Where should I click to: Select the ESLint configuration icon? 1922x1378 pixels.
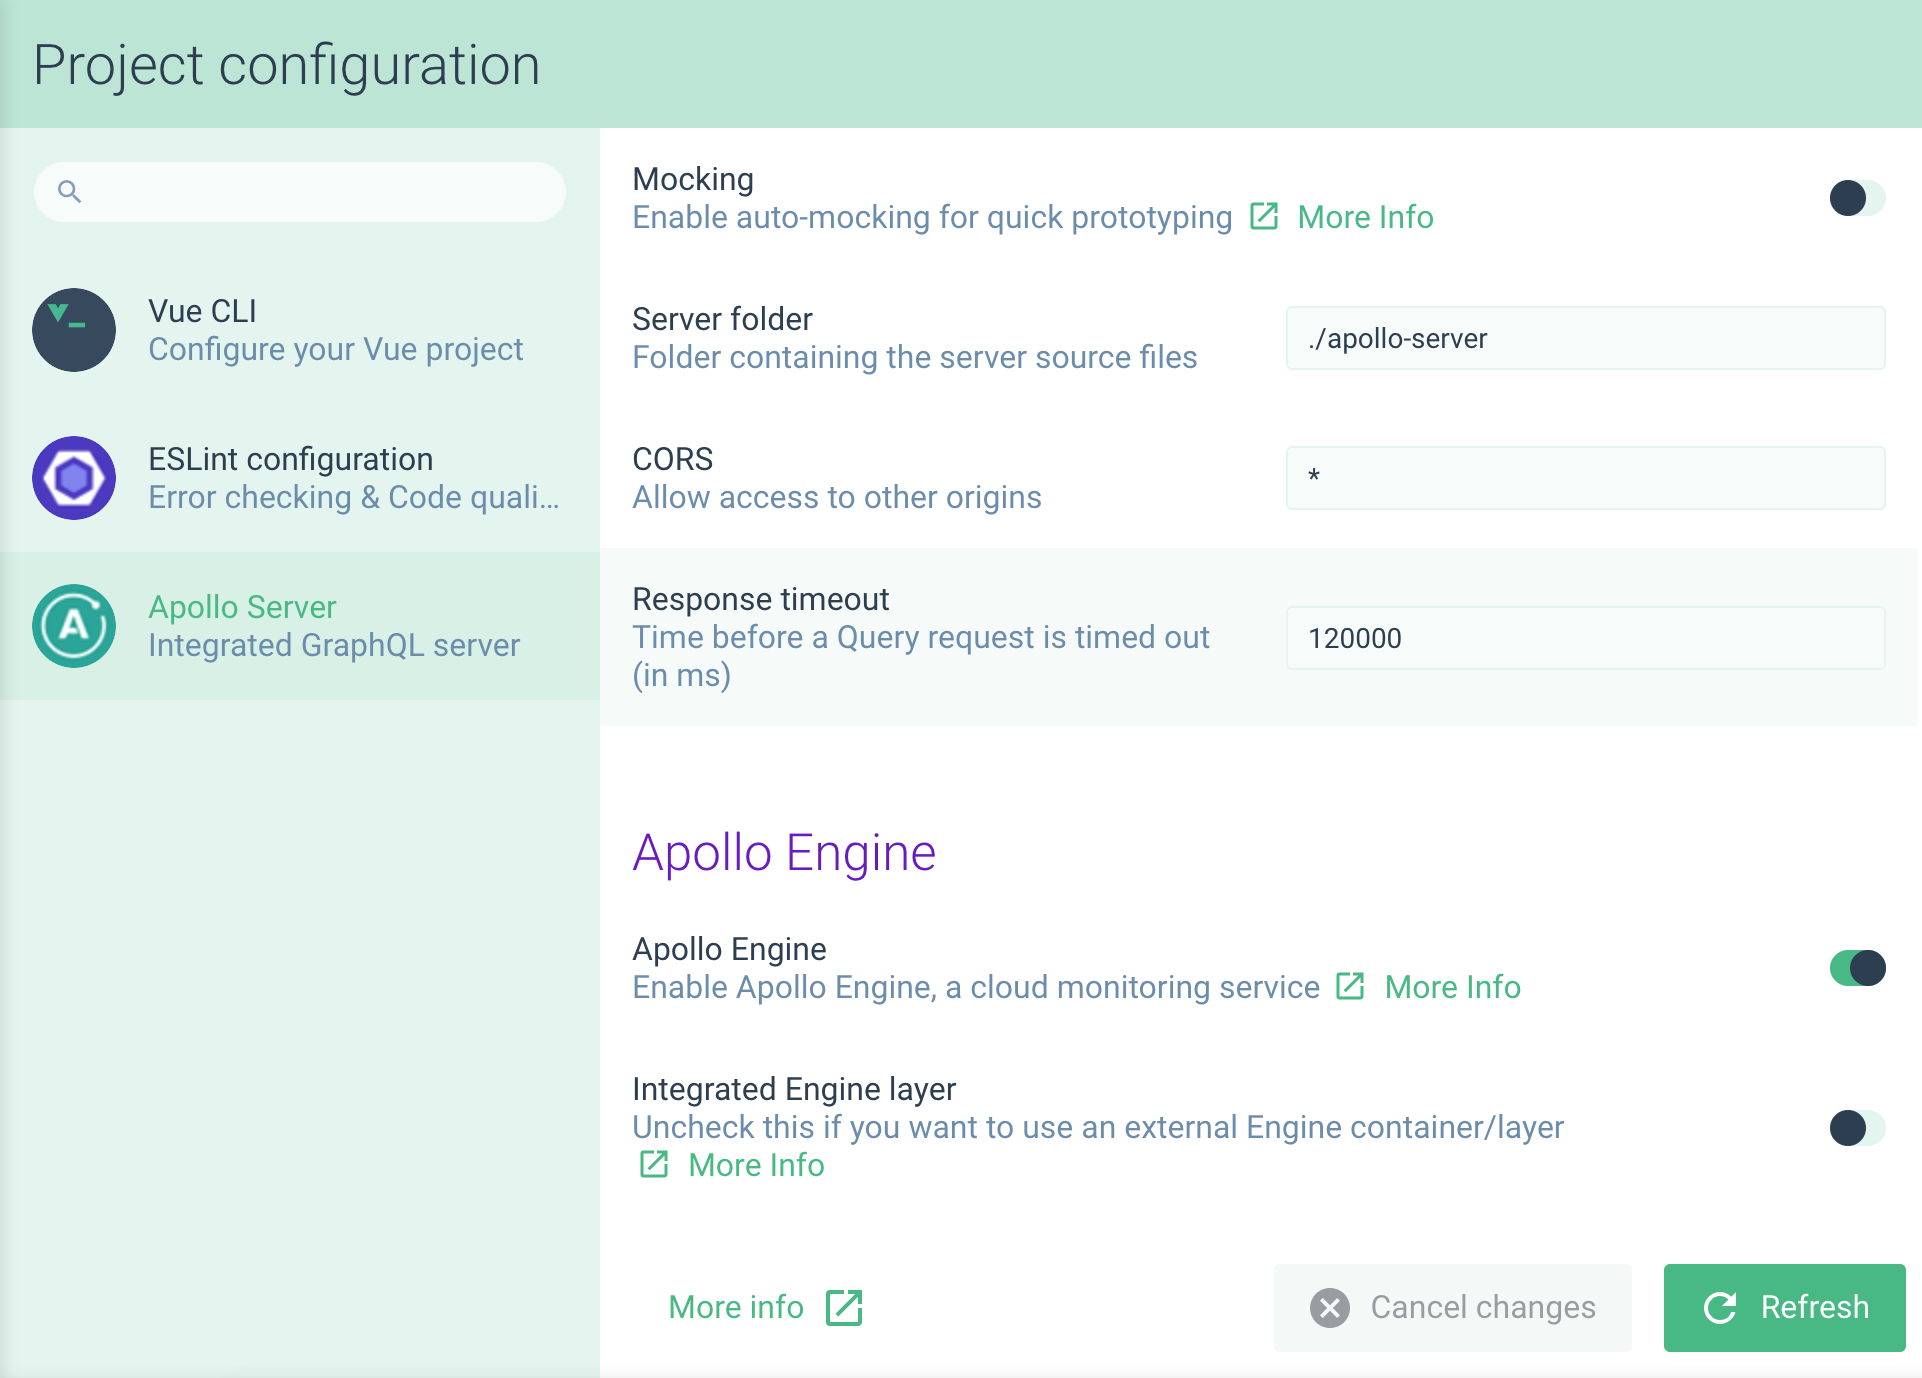click(75, 476)
